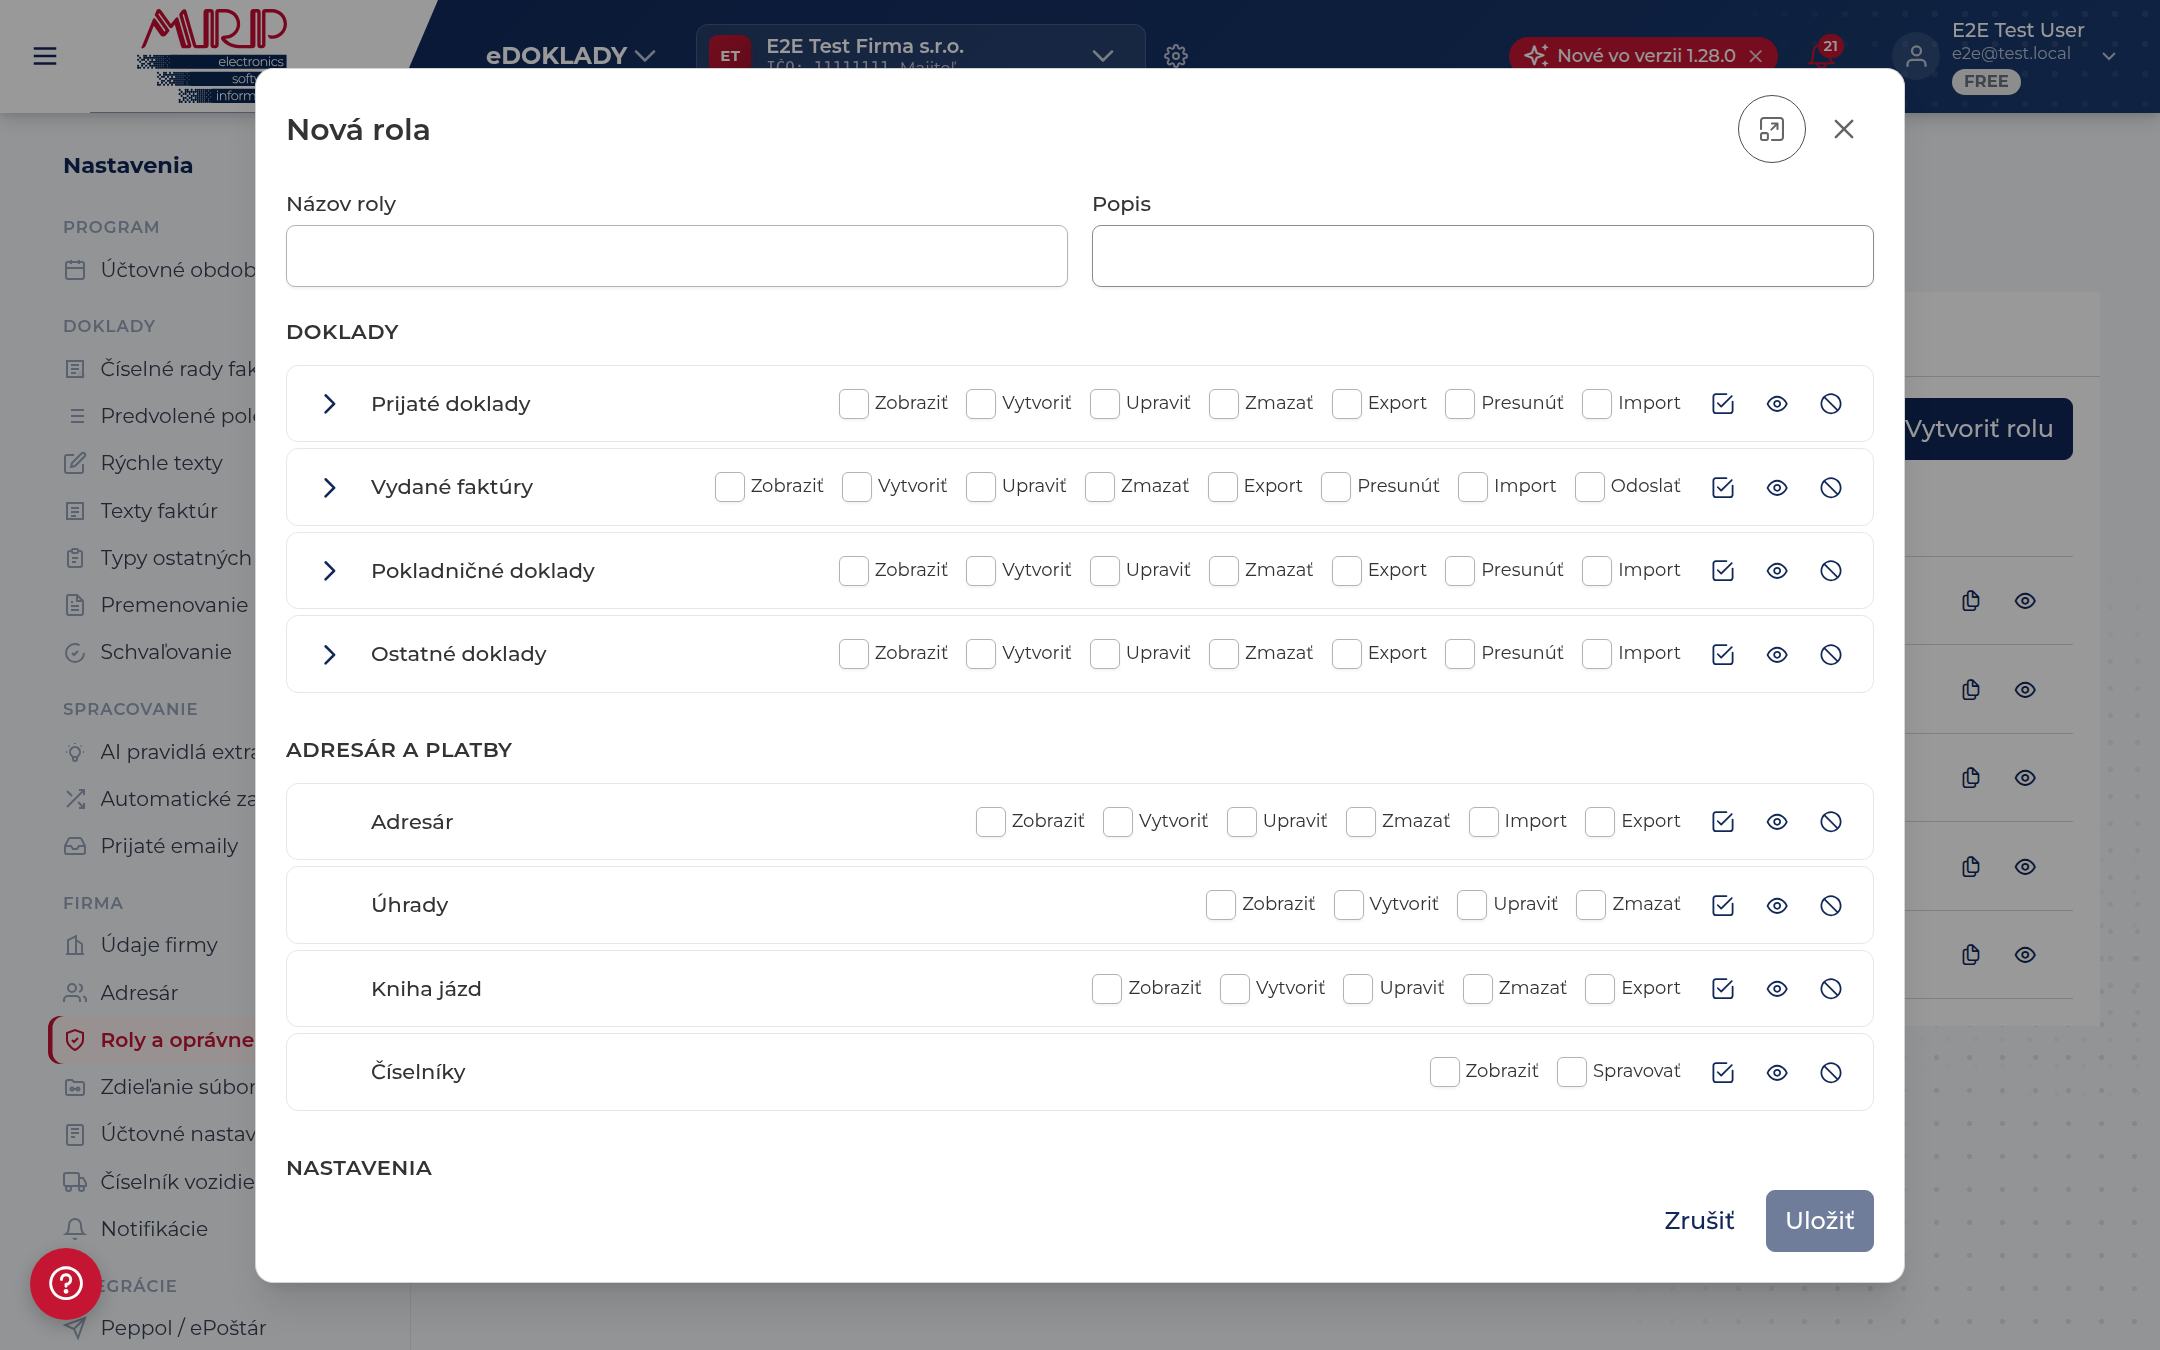
Task: Set view-only permissions for Vydané faktúry
Action: pos(1776,488)
